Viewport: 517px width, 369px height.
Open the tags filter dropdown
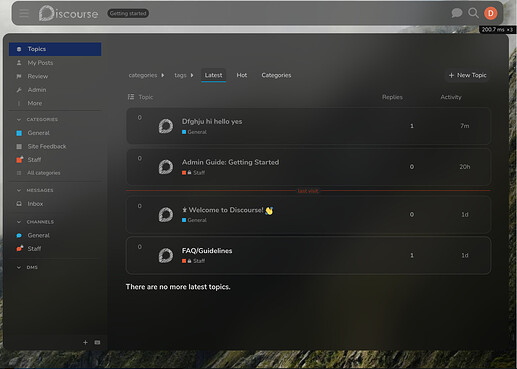click(184, 75)
